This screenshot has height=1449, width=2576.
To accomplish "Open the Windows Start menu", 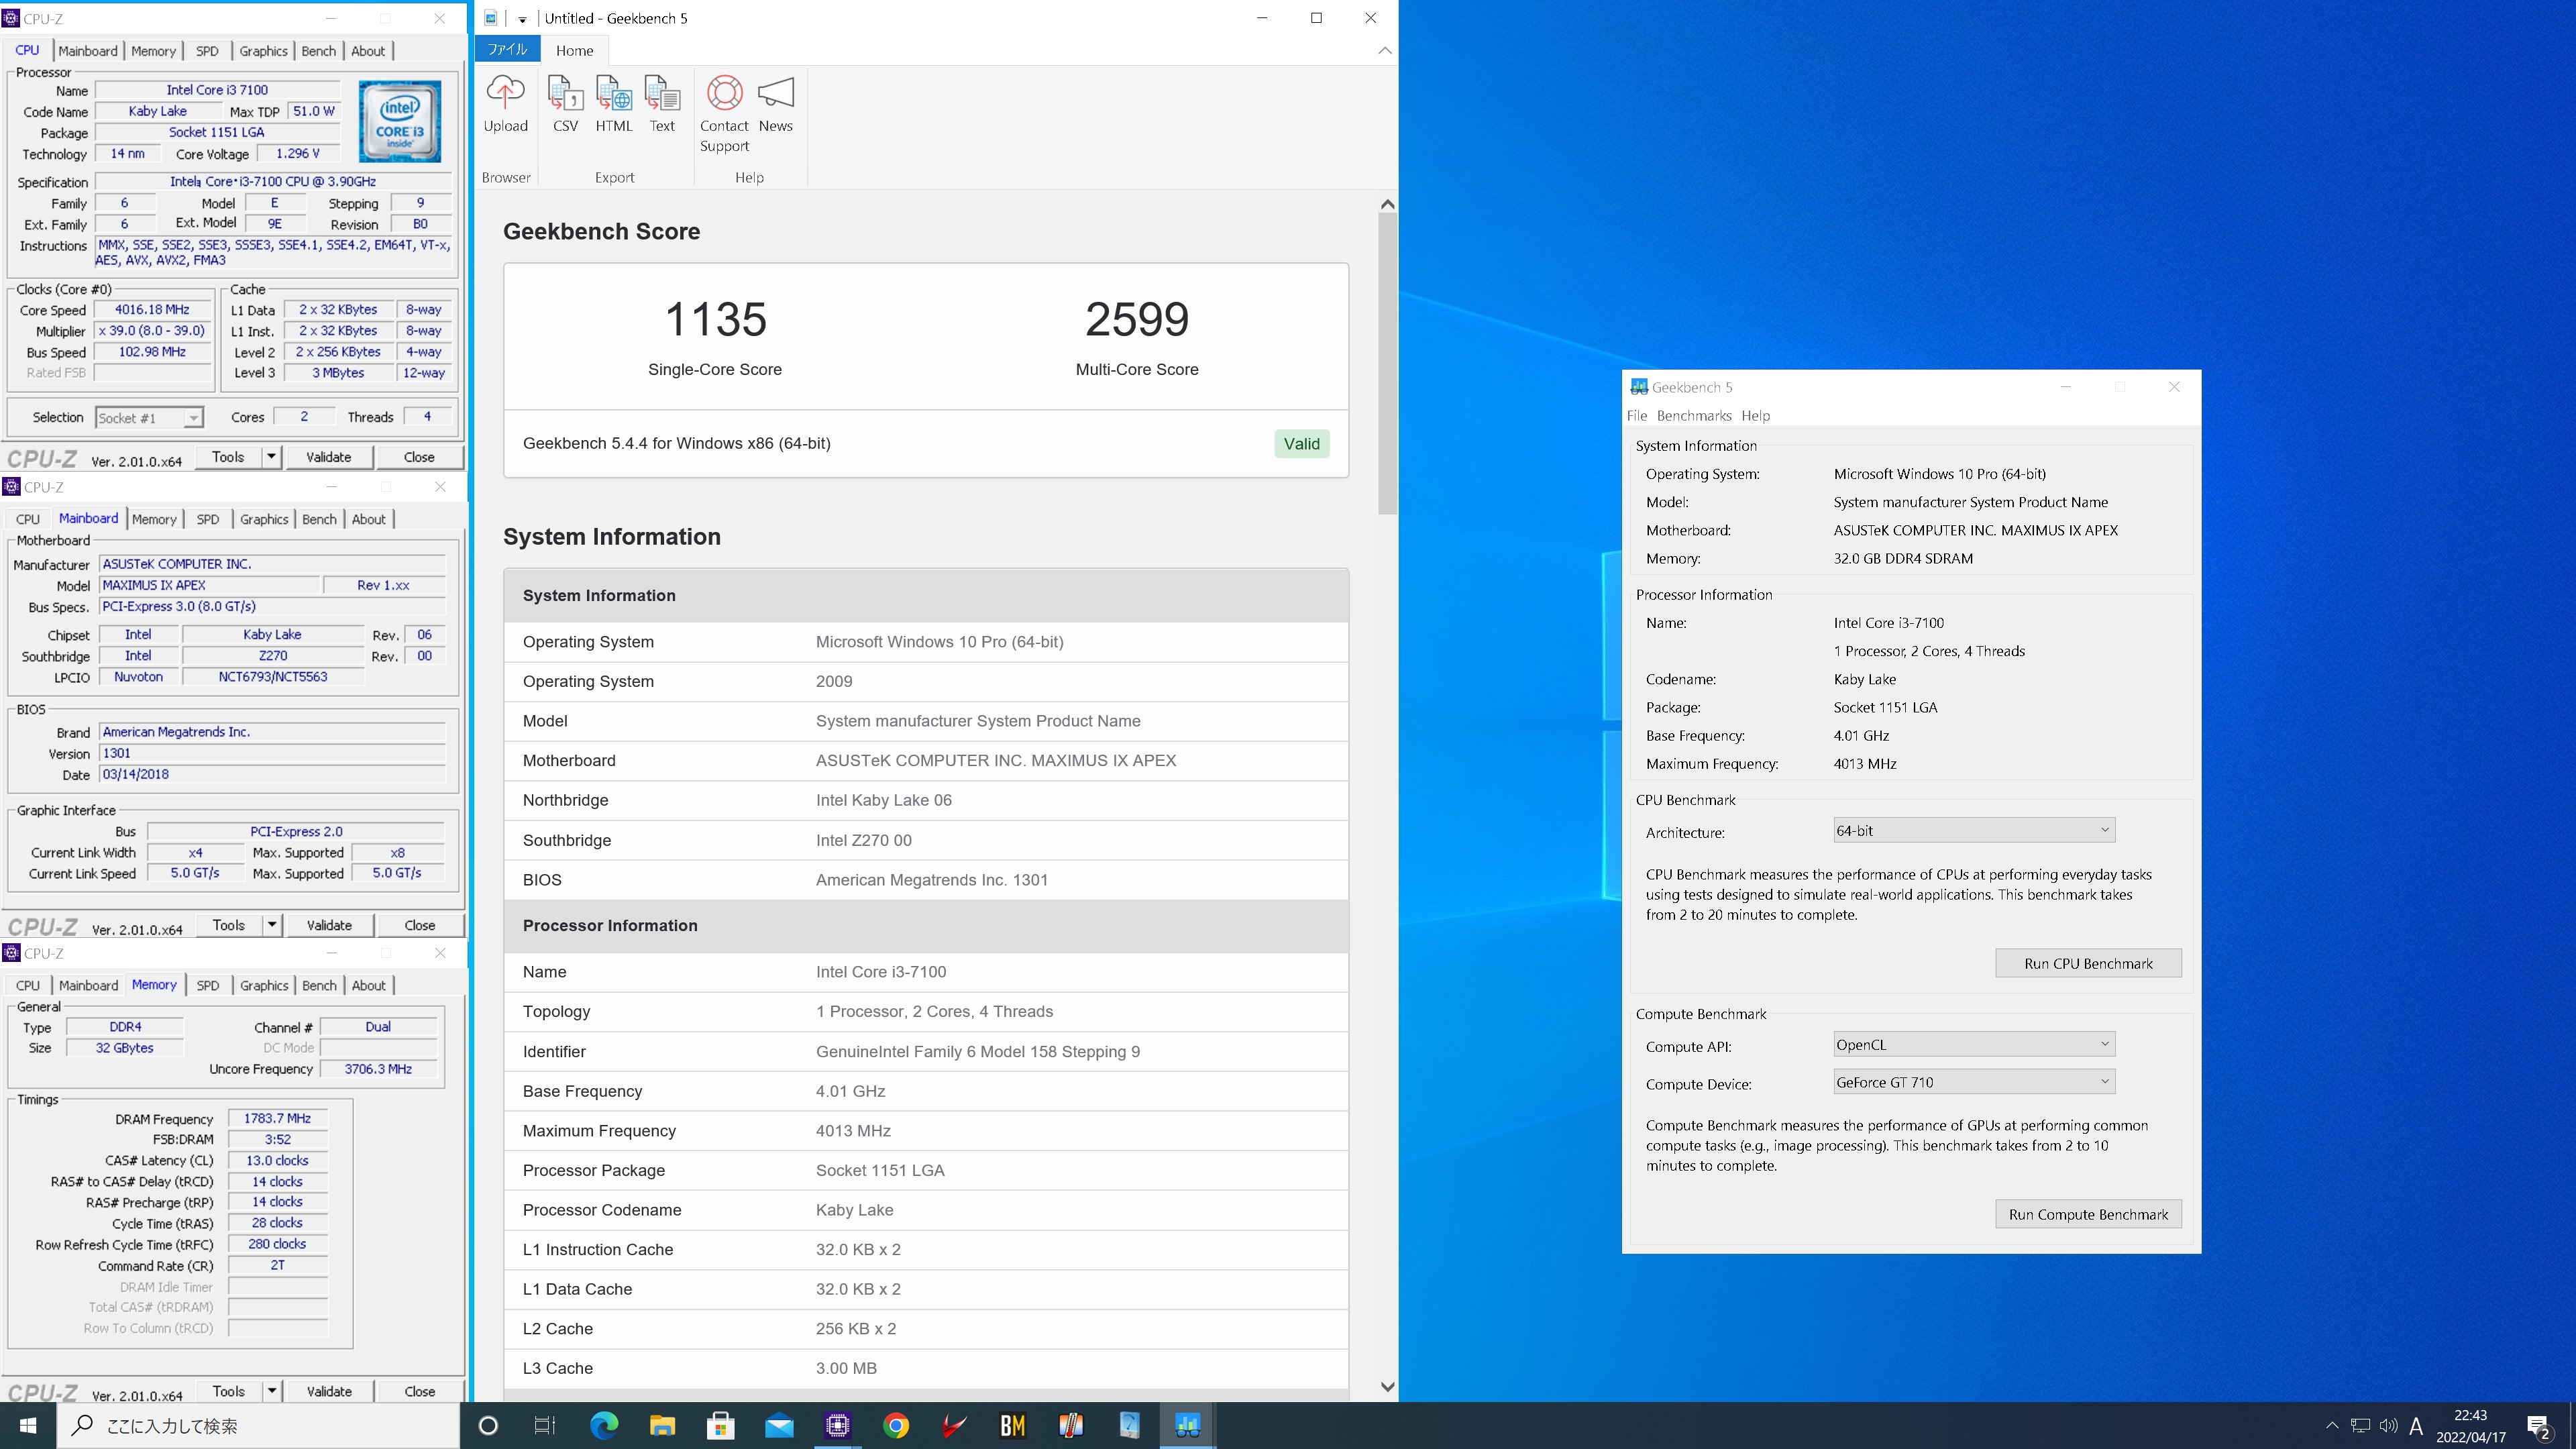I will tap(28, 1426).
